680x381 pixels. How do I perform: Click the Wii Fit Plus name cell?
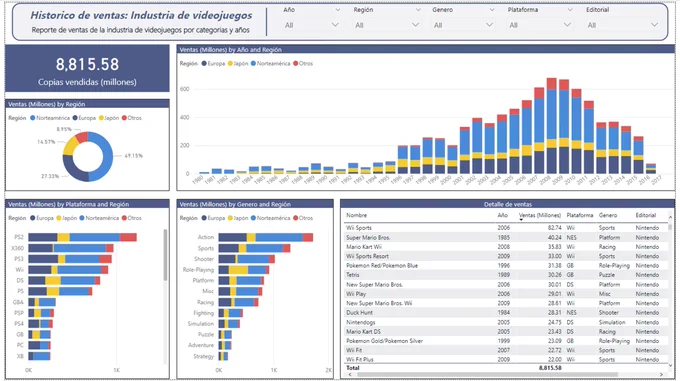[x=360, y=359]
